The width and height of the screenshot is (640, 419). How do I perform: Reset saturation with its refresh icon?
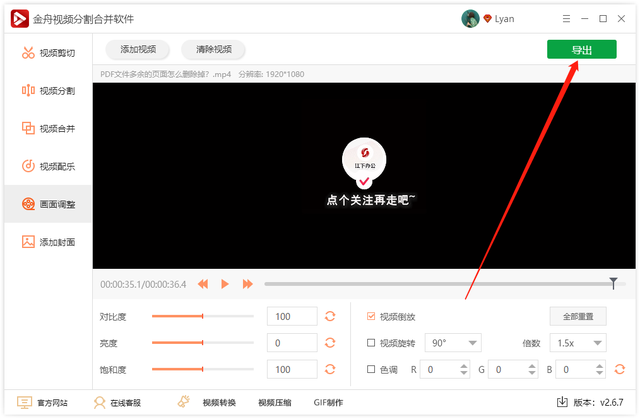point(330,369)
